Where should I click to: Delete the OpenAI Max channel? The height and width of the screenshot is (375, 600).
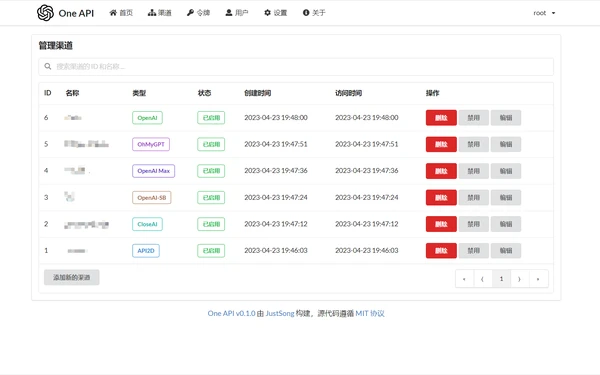coord(441,171)
